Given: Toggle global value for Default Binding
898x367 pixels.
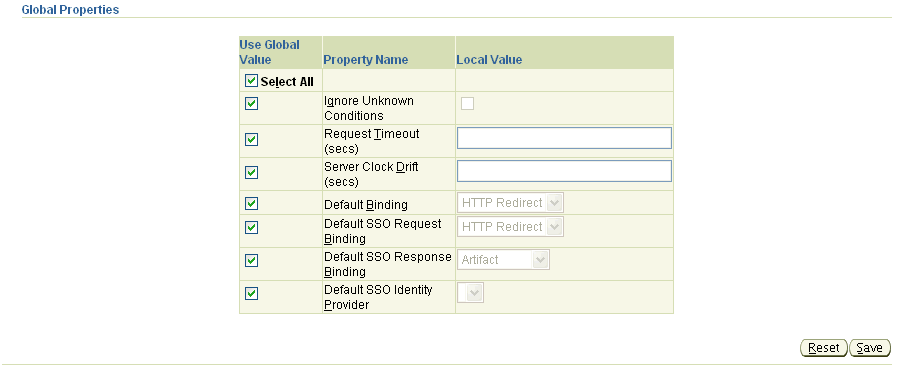Looking at the screenshot, I should point(251,204).
